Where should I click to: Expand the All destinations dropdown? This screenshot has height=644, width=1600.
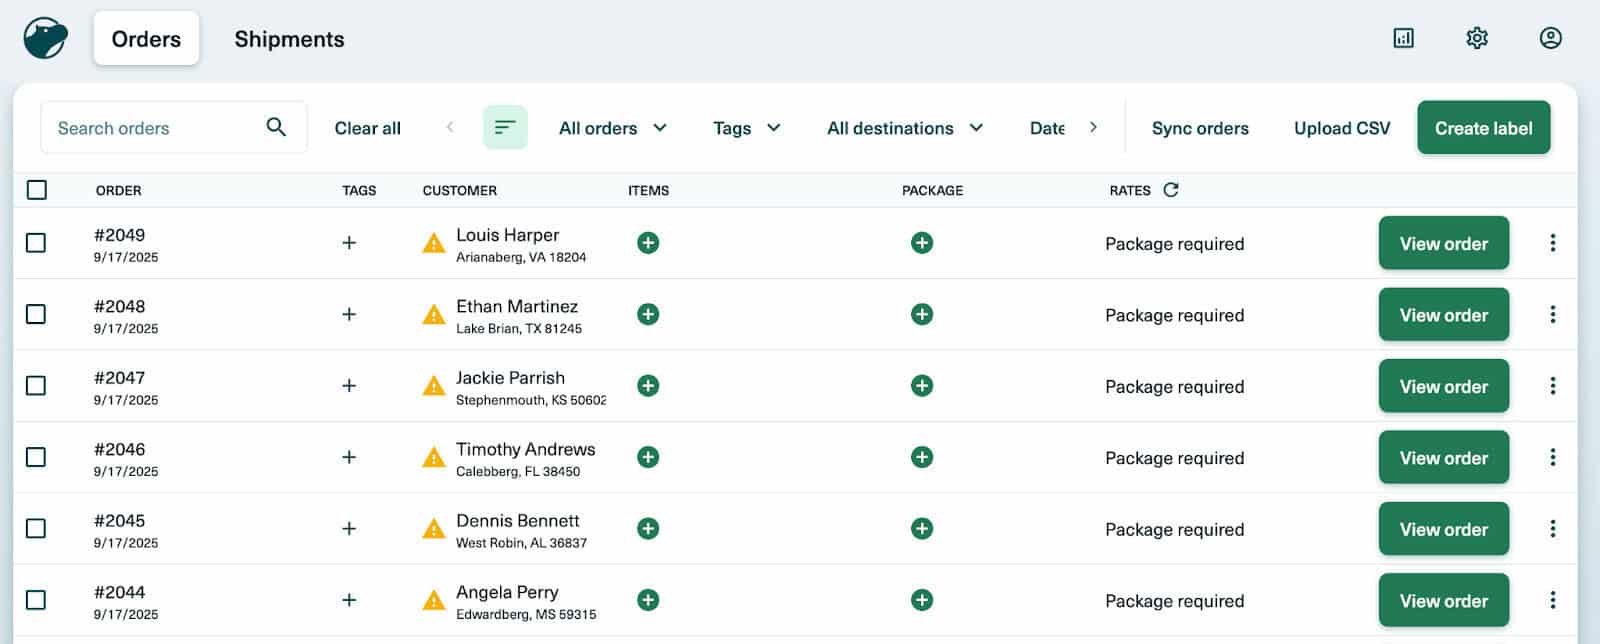click(x=904, y=128)
